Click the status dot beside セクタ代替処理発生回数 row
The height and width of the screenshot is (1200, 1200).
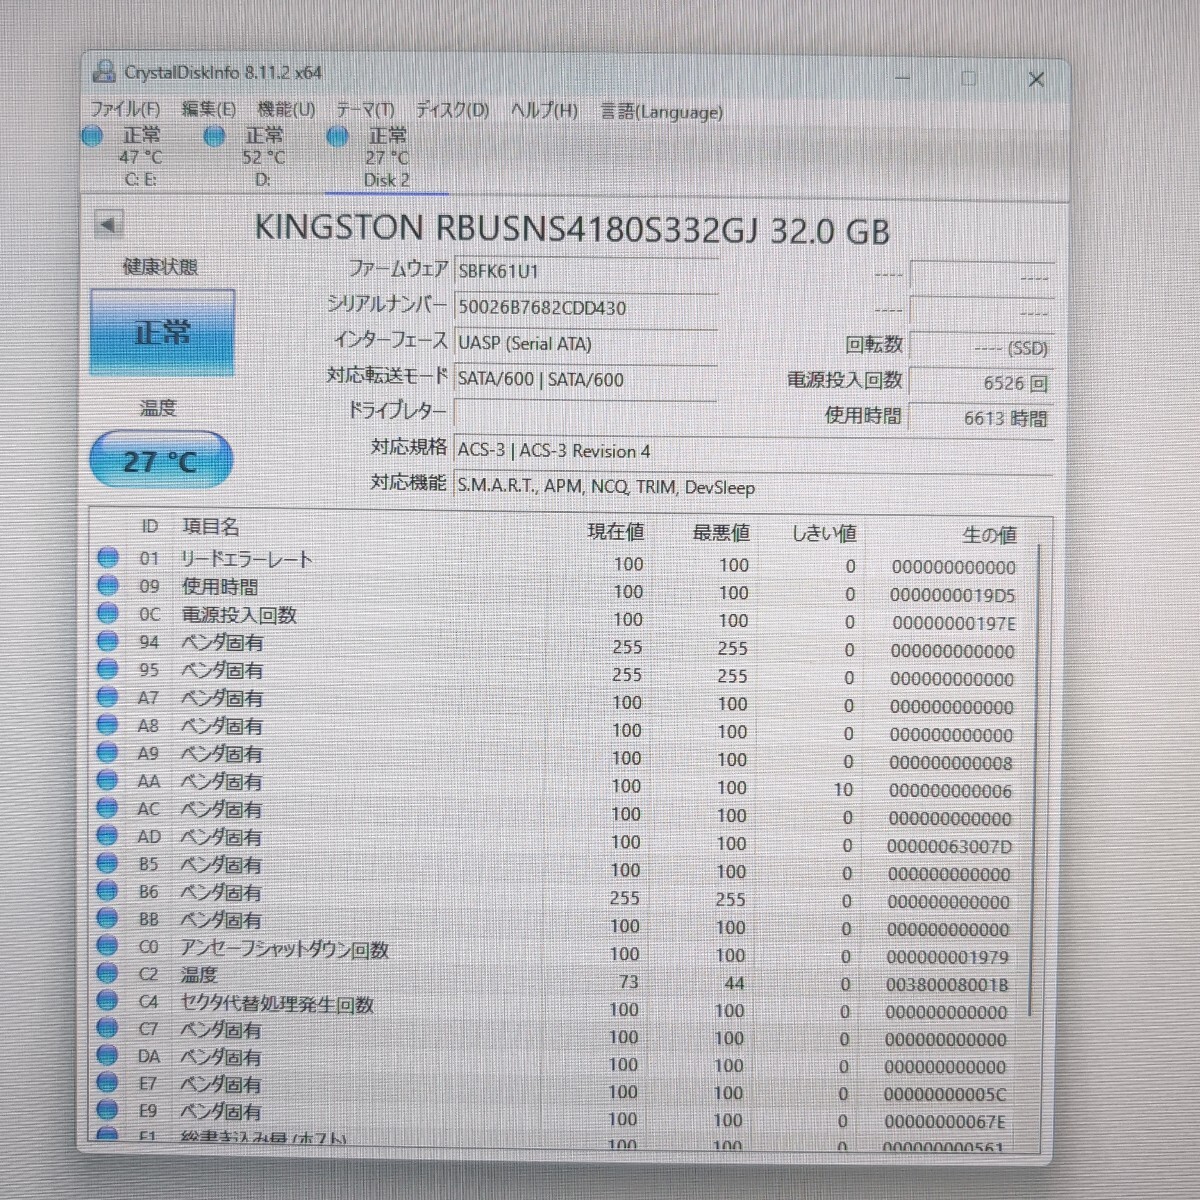pyautogui.click(x=107, y=1001)
